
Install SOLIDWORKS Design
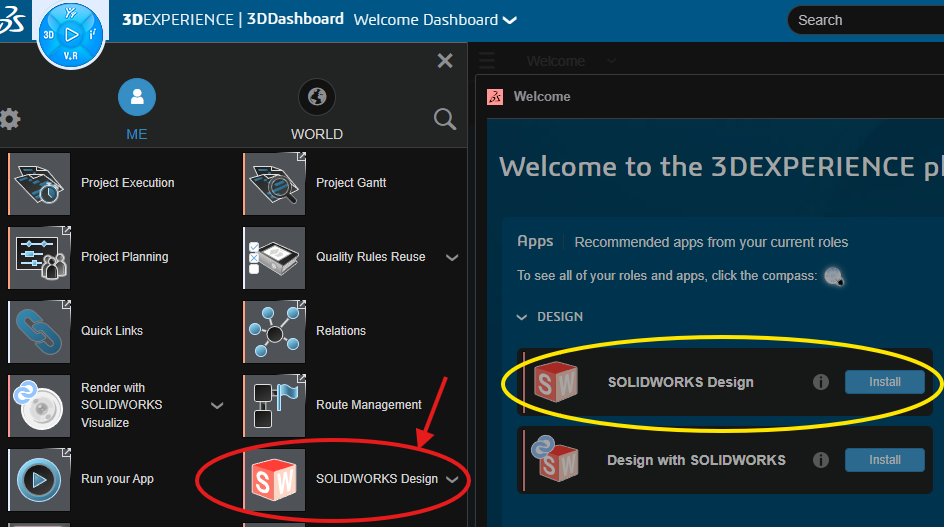point(884,382)
